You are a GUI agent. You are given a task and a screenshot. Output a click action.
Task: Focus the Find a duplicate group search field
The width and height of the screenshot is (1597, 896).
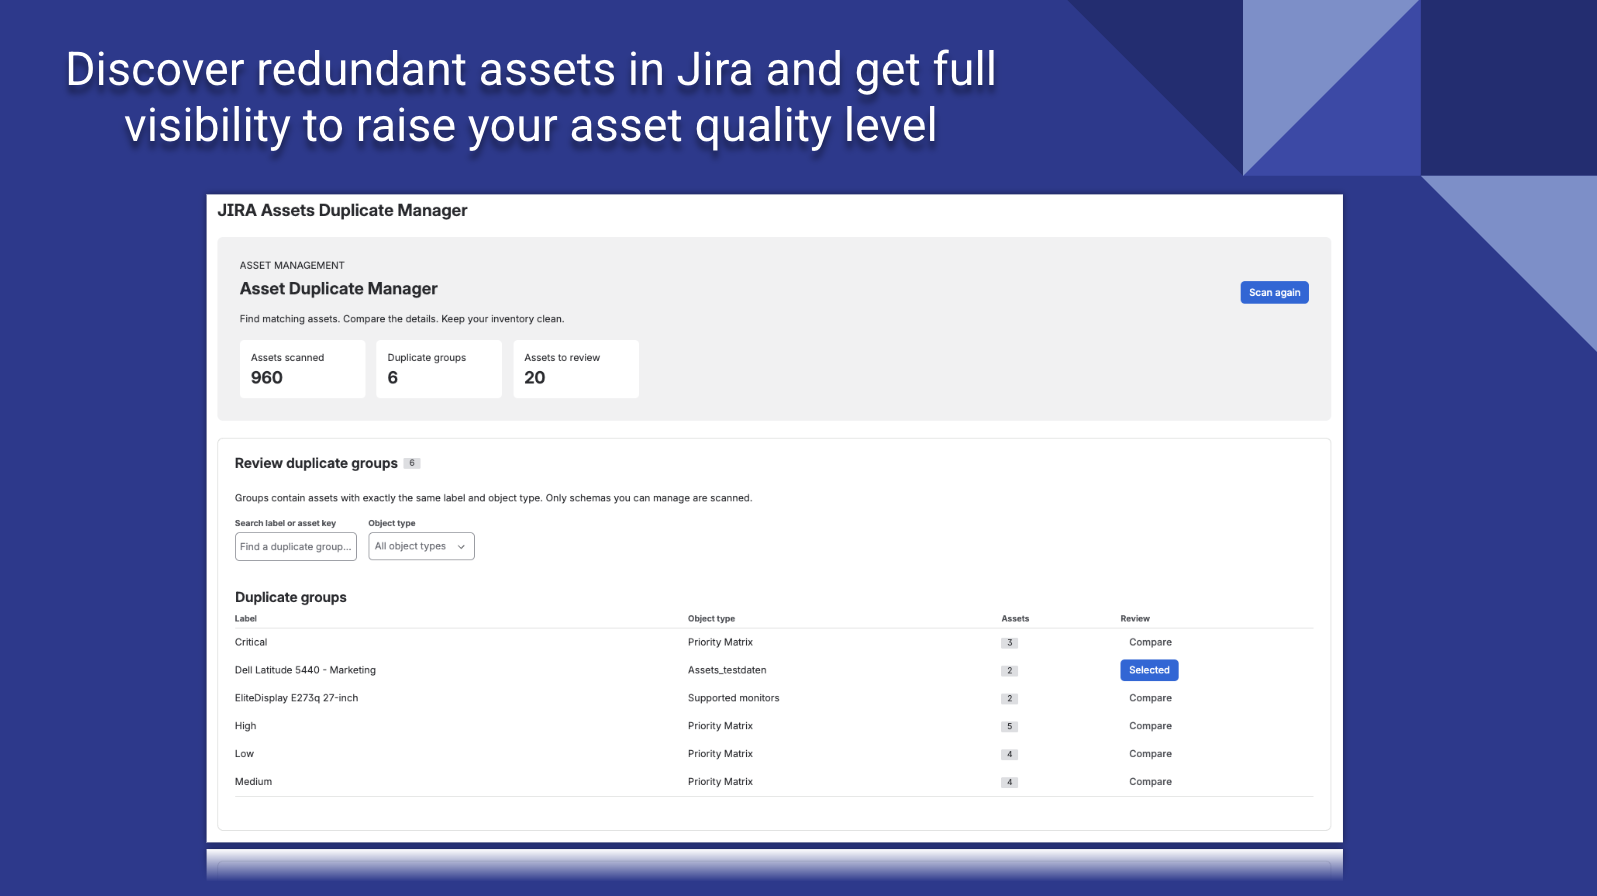295,546
